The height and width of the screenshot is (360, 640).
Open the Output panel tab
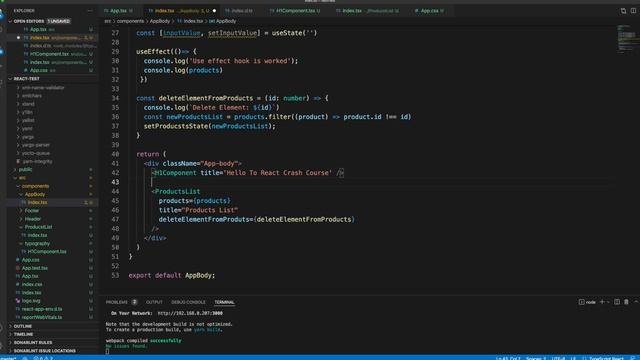(154, 302)
